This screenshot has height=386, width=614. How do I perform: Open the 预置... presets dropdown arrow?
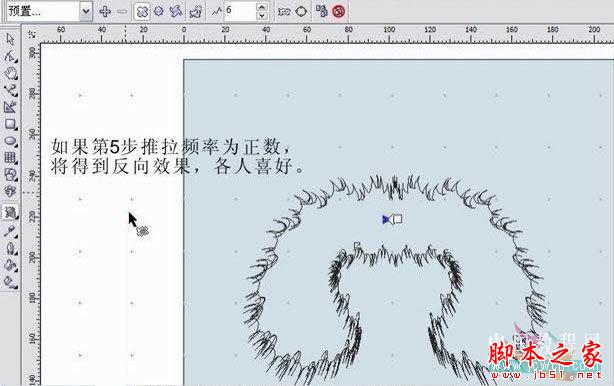[86, 11]
